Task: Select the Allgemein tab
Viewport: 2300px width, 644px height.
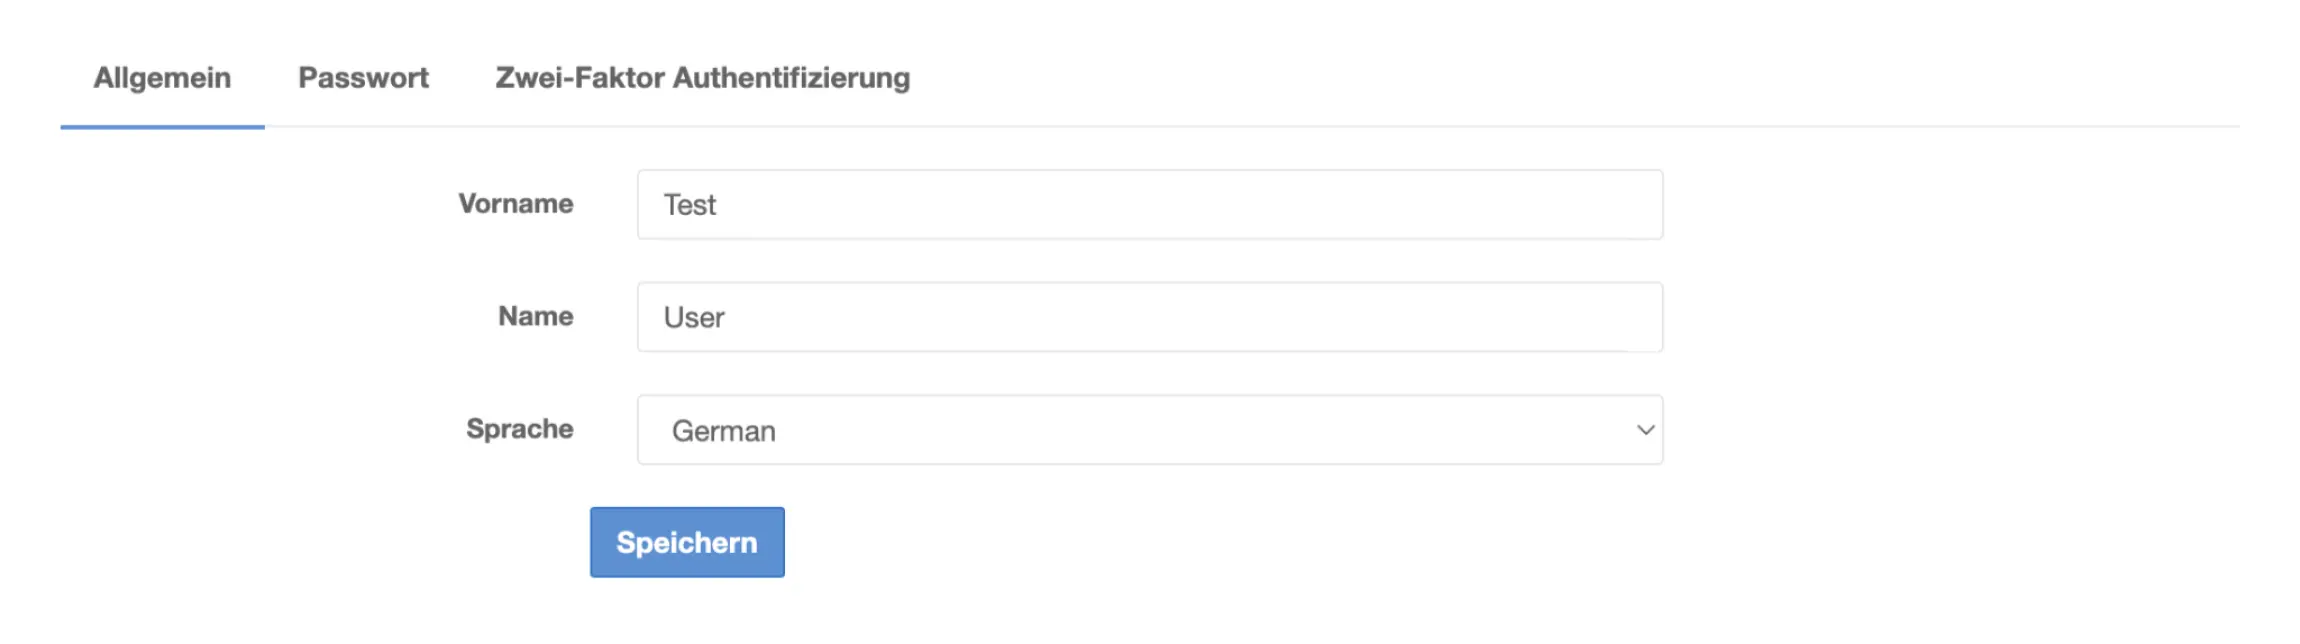Action: click(162, 78)
